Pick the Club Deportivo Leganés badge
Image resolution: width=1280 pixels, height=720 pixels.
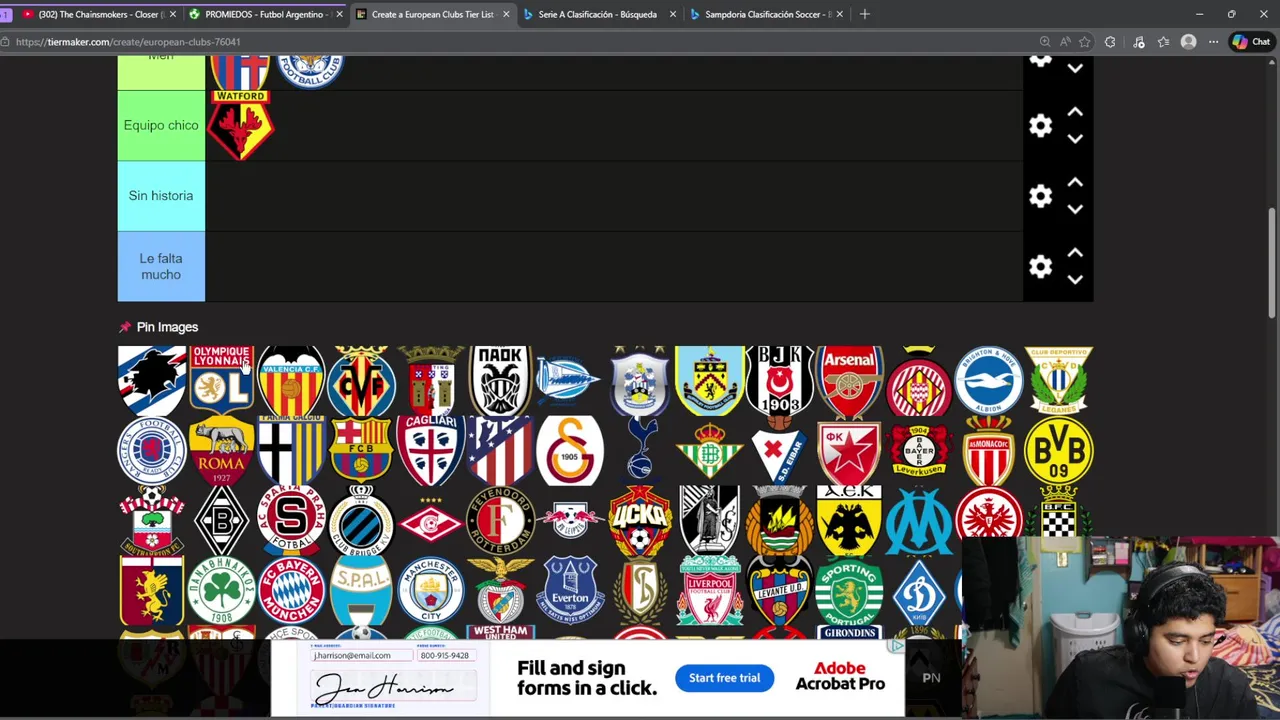click(1058, 381)
